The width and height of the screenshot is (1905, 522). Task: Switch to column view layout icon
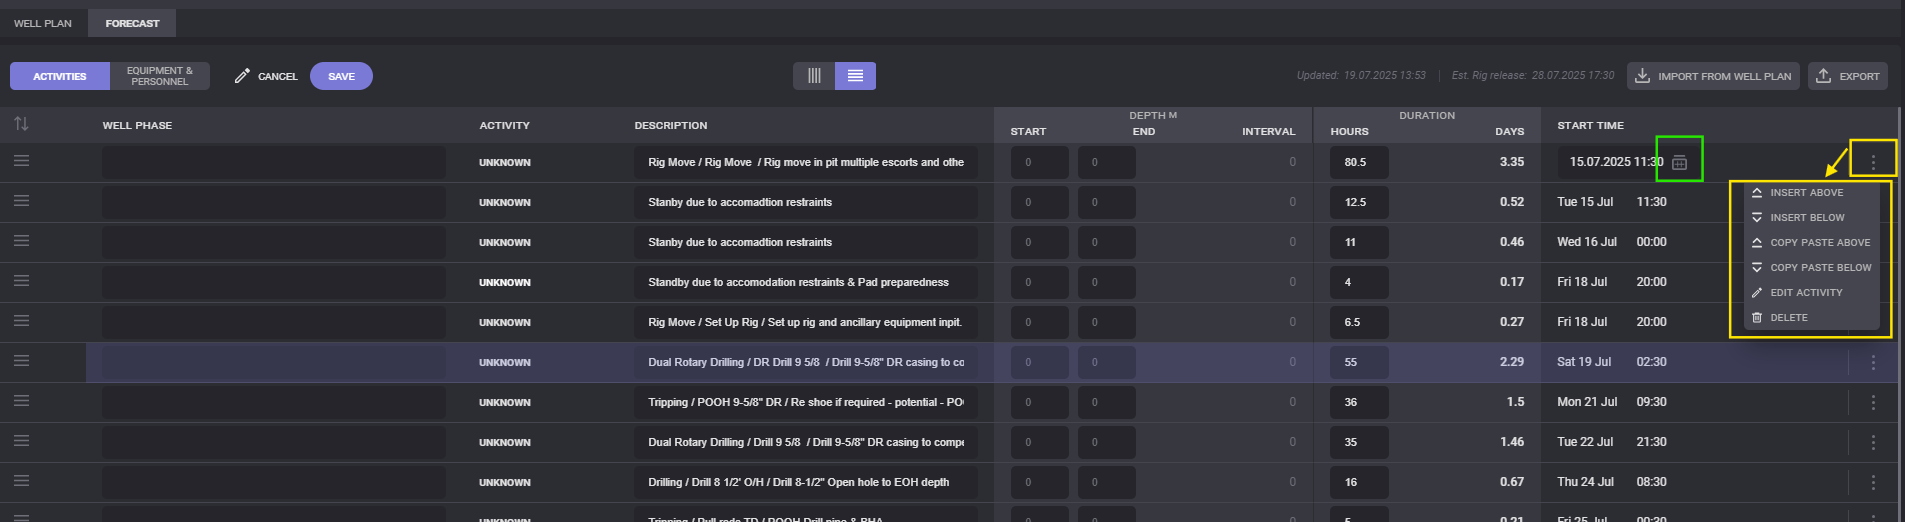pos(814,76)
